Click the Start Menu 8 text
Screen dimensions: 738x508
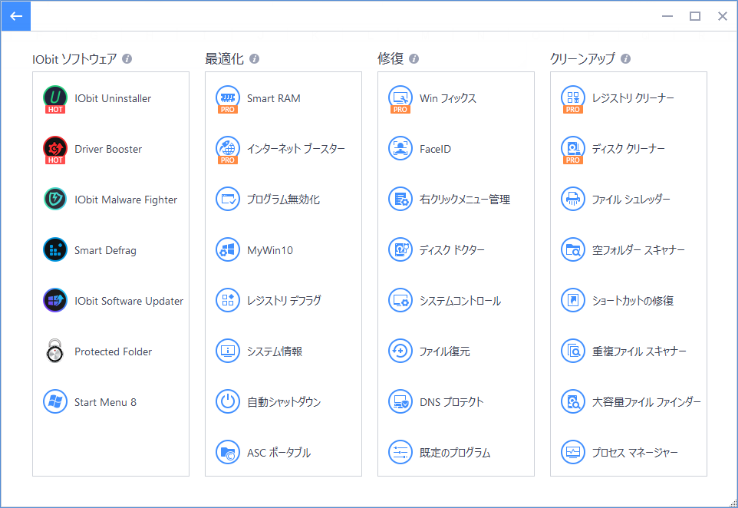(105, 402)
